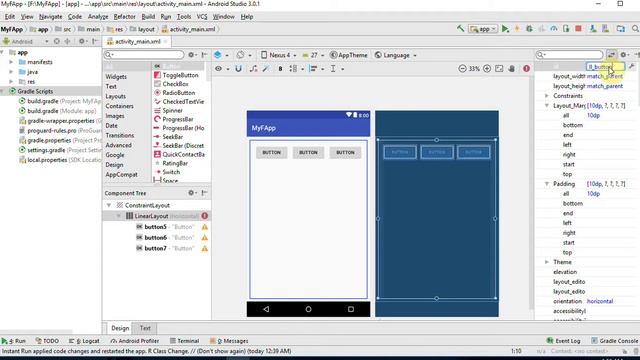Open the Terminal tool window

click(x=184, y=341)
